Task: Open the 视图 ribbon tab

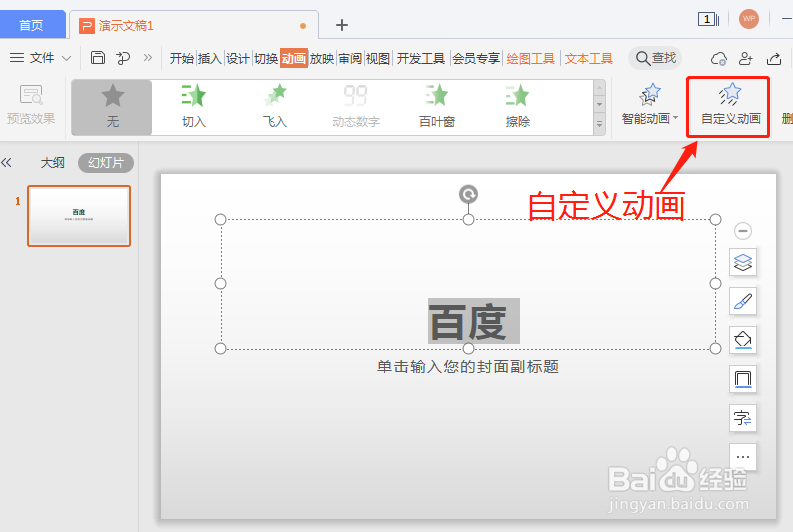Action: click(378, 59)
